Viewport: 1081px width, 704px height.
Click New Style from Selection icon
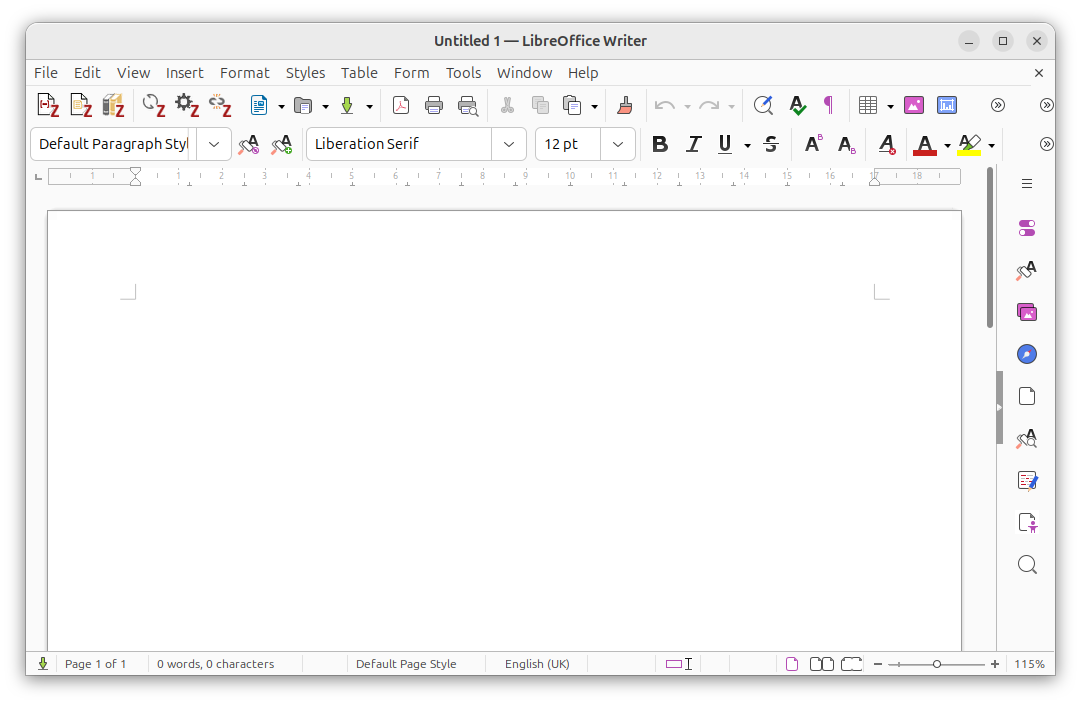click(x=281, y=144)
